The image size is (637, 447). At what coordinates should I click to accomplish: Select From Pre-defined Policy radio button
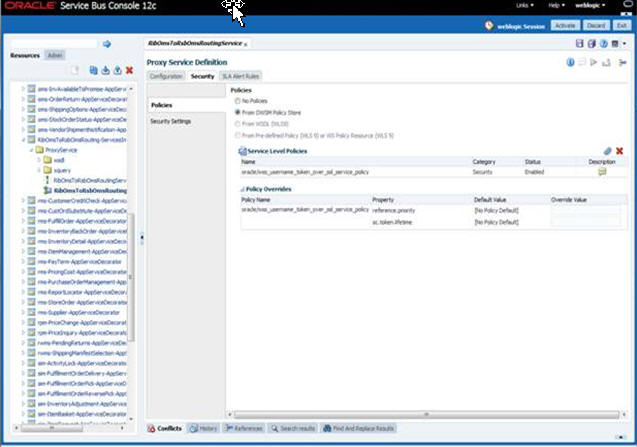(x=238, y=135)
